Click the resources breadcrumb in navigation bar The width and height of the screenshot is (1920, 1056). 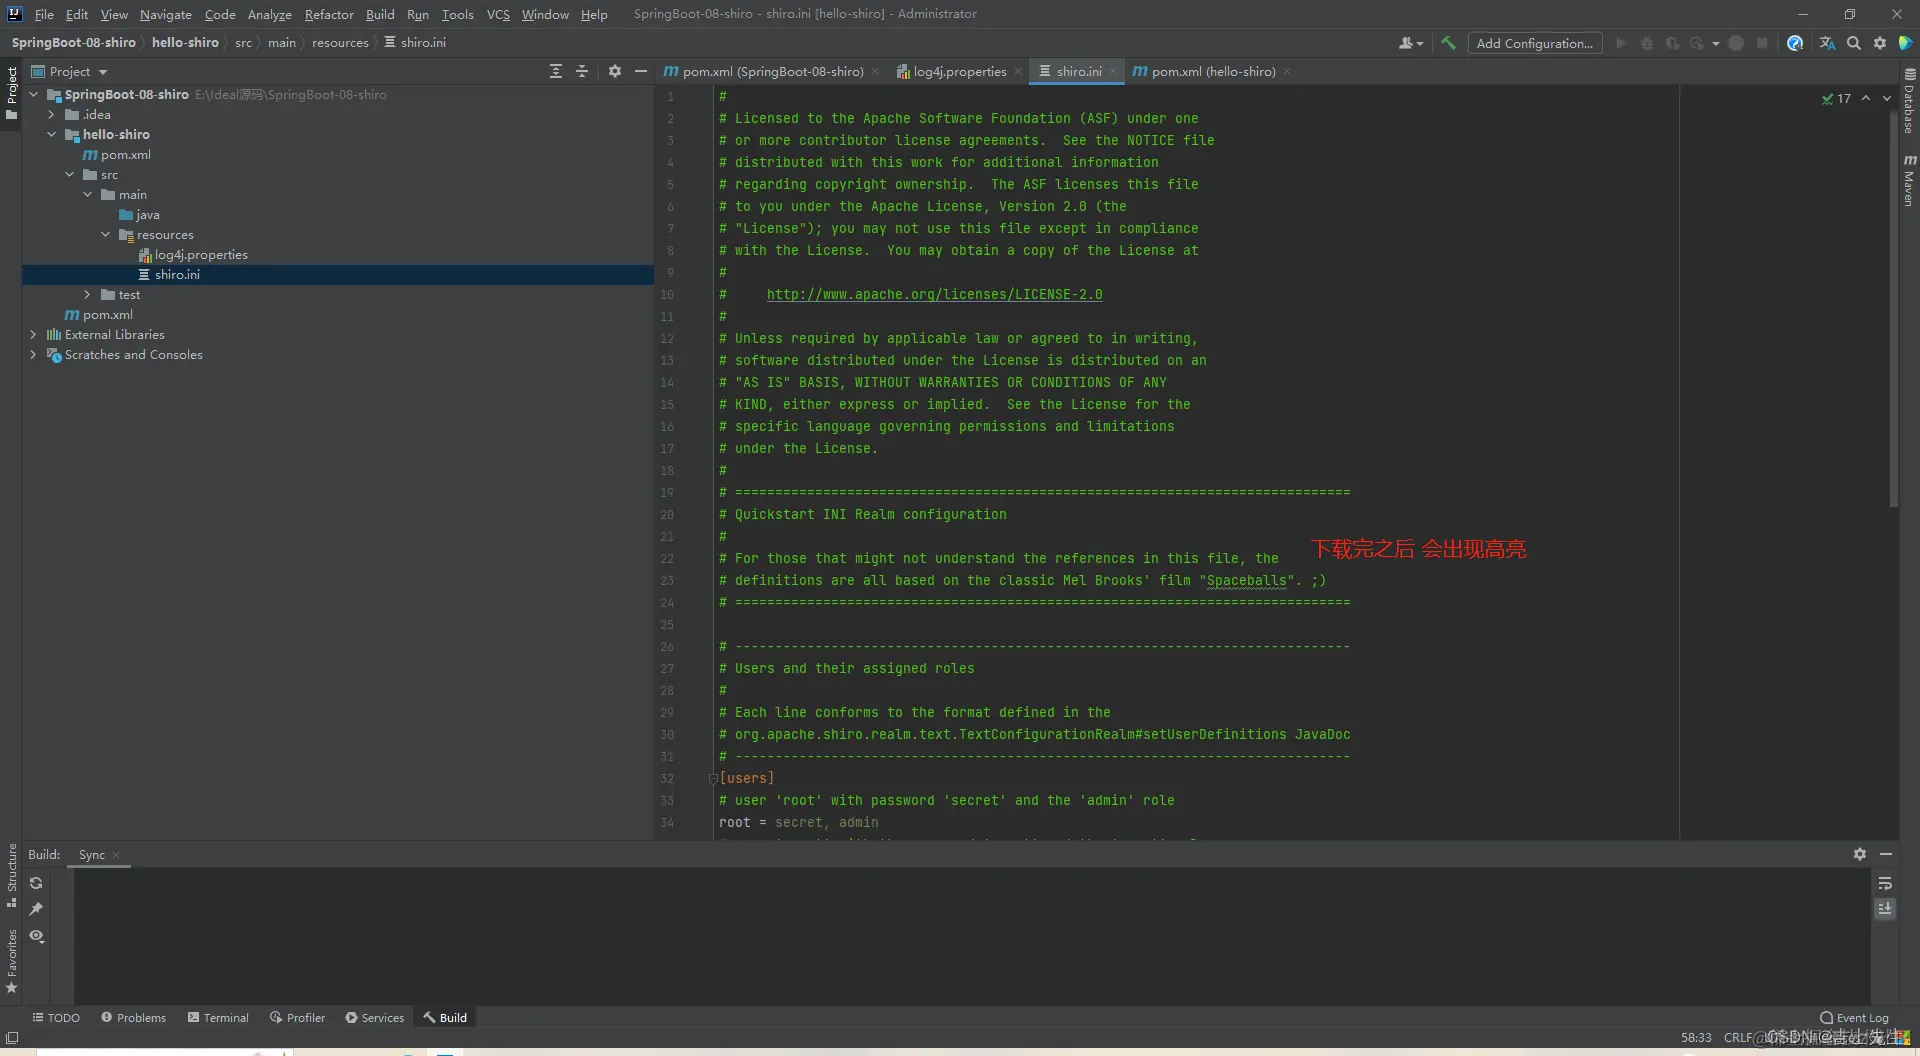coord(340,42)
